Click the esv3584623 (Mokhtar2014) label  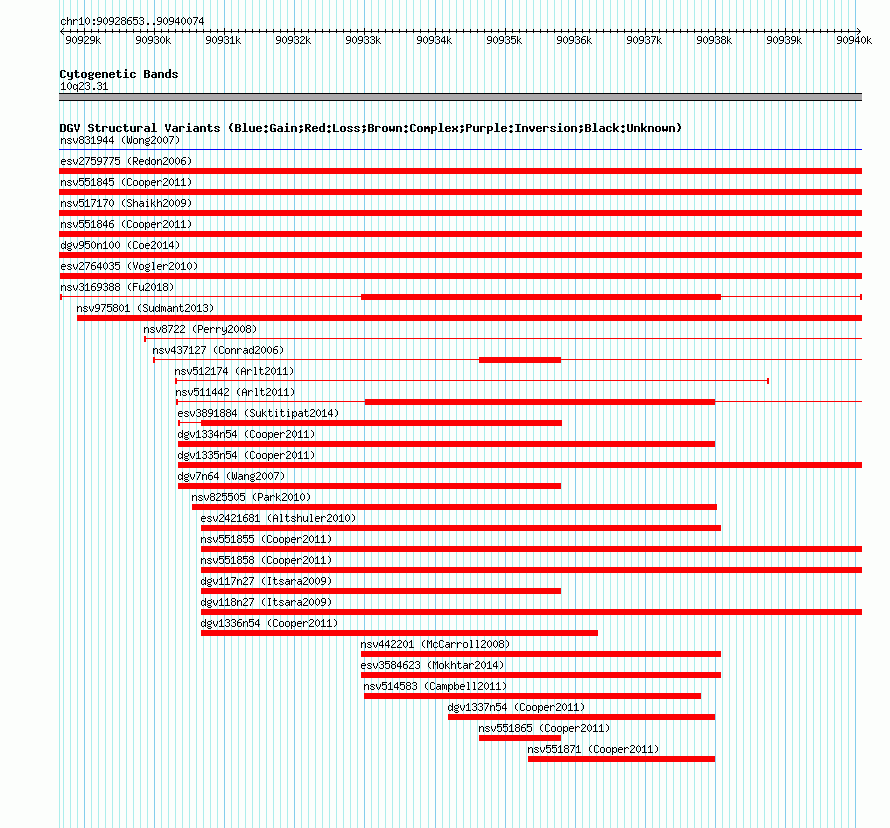coord(432,665)
